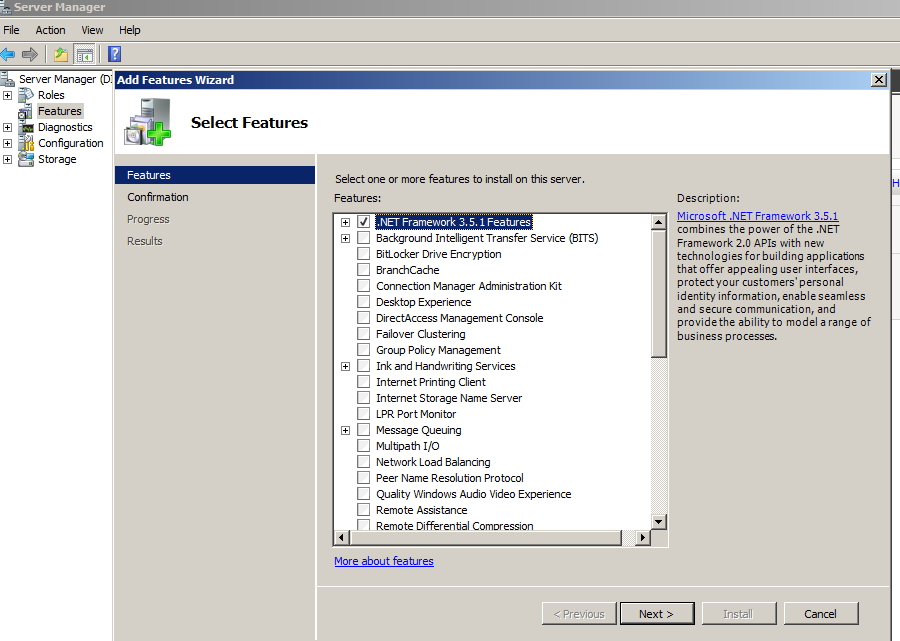Click the Roles node icon in tree
Viewport: 900px width, 641px height.
click(26, 95)
